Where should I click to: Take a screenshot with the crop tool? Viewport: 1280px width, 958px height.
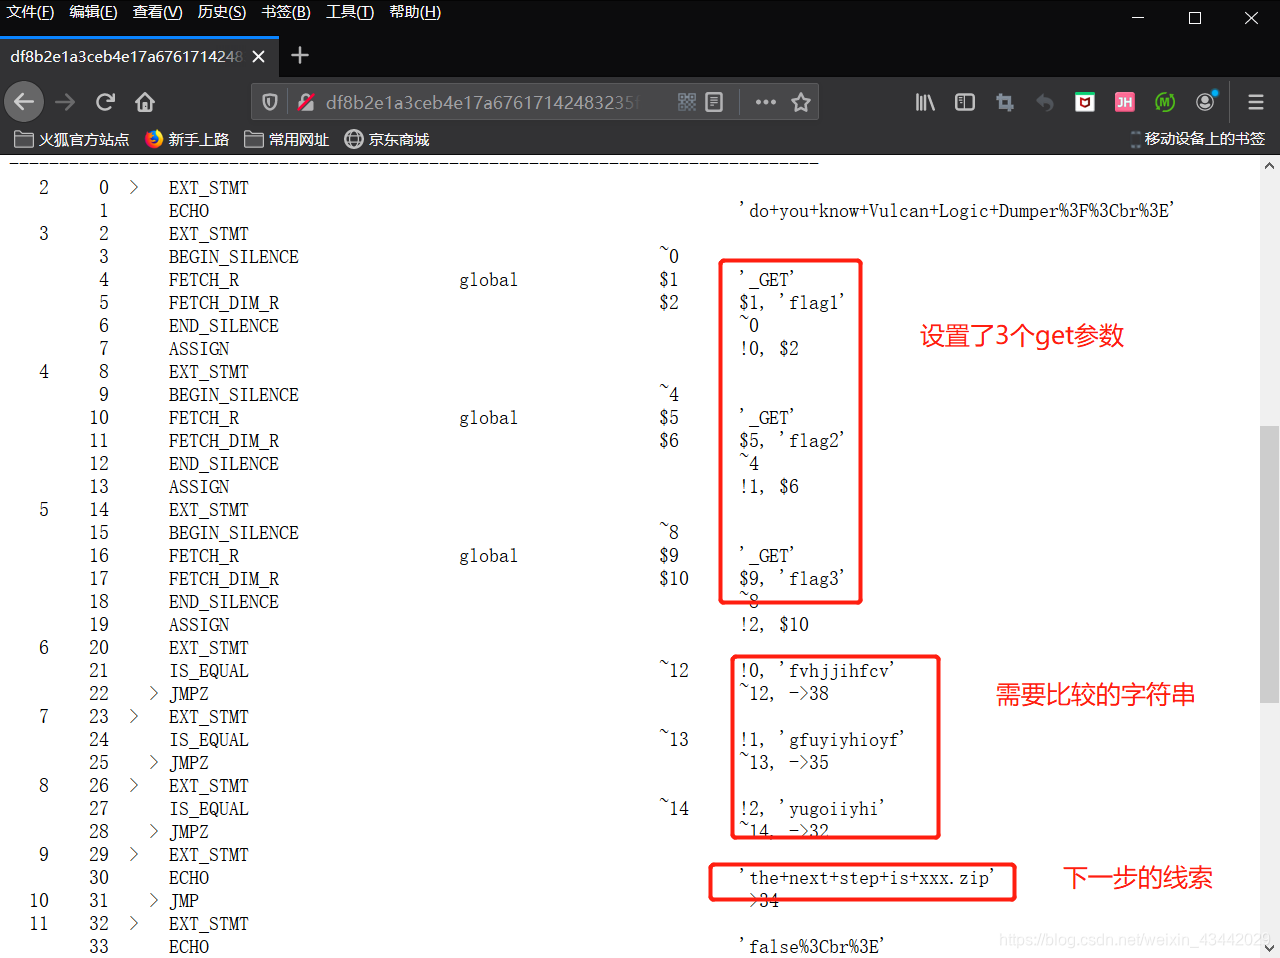point(1005,102)
